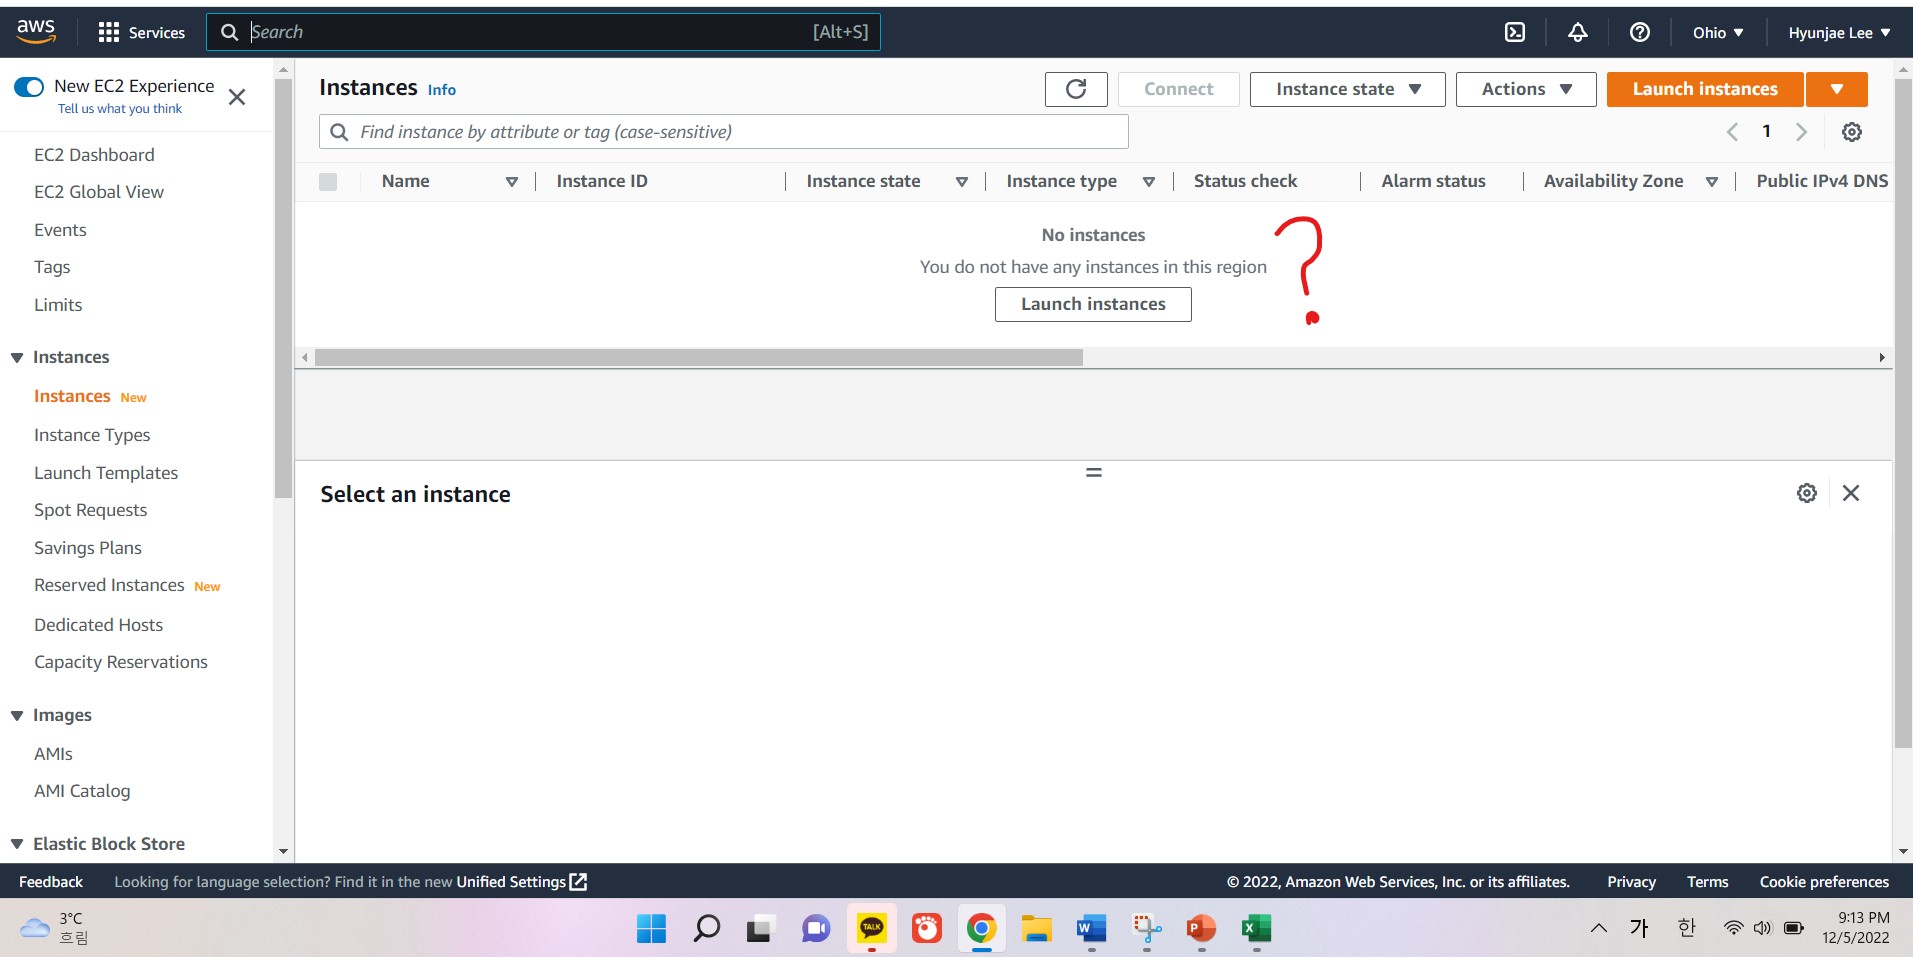Open Savings Plans page
The image size is (1913, 957).
point(88,548)
